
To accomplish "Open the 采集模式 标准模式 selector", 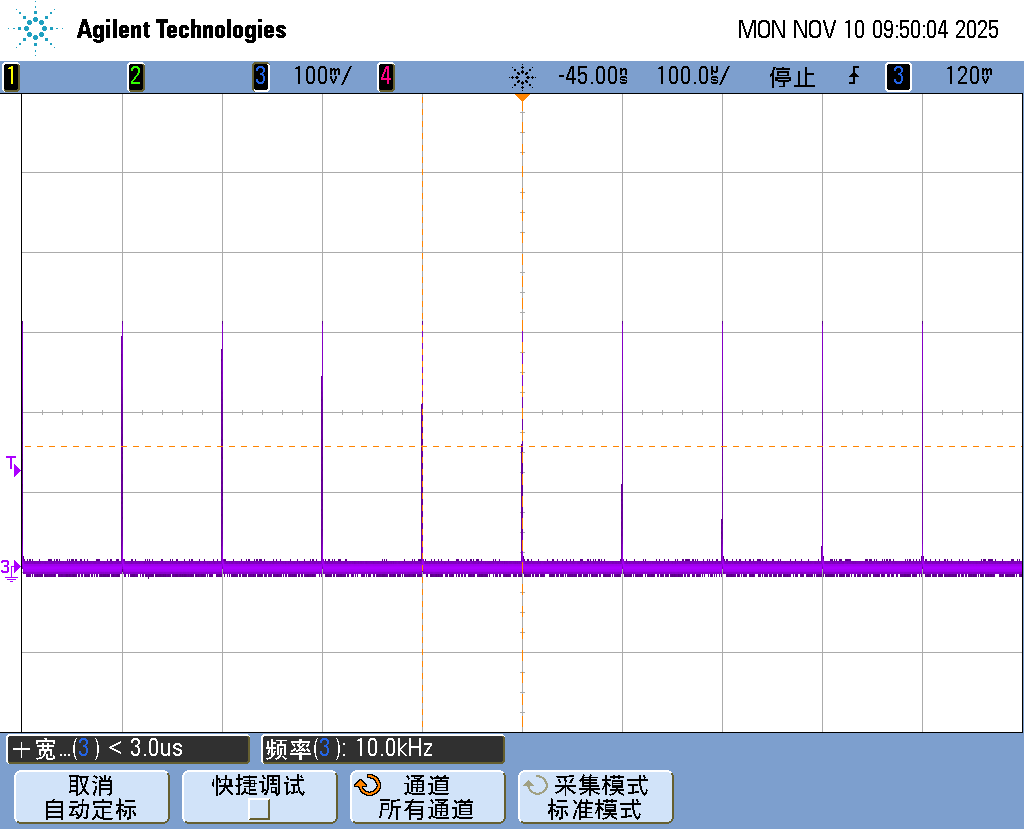I will [595, 797].
